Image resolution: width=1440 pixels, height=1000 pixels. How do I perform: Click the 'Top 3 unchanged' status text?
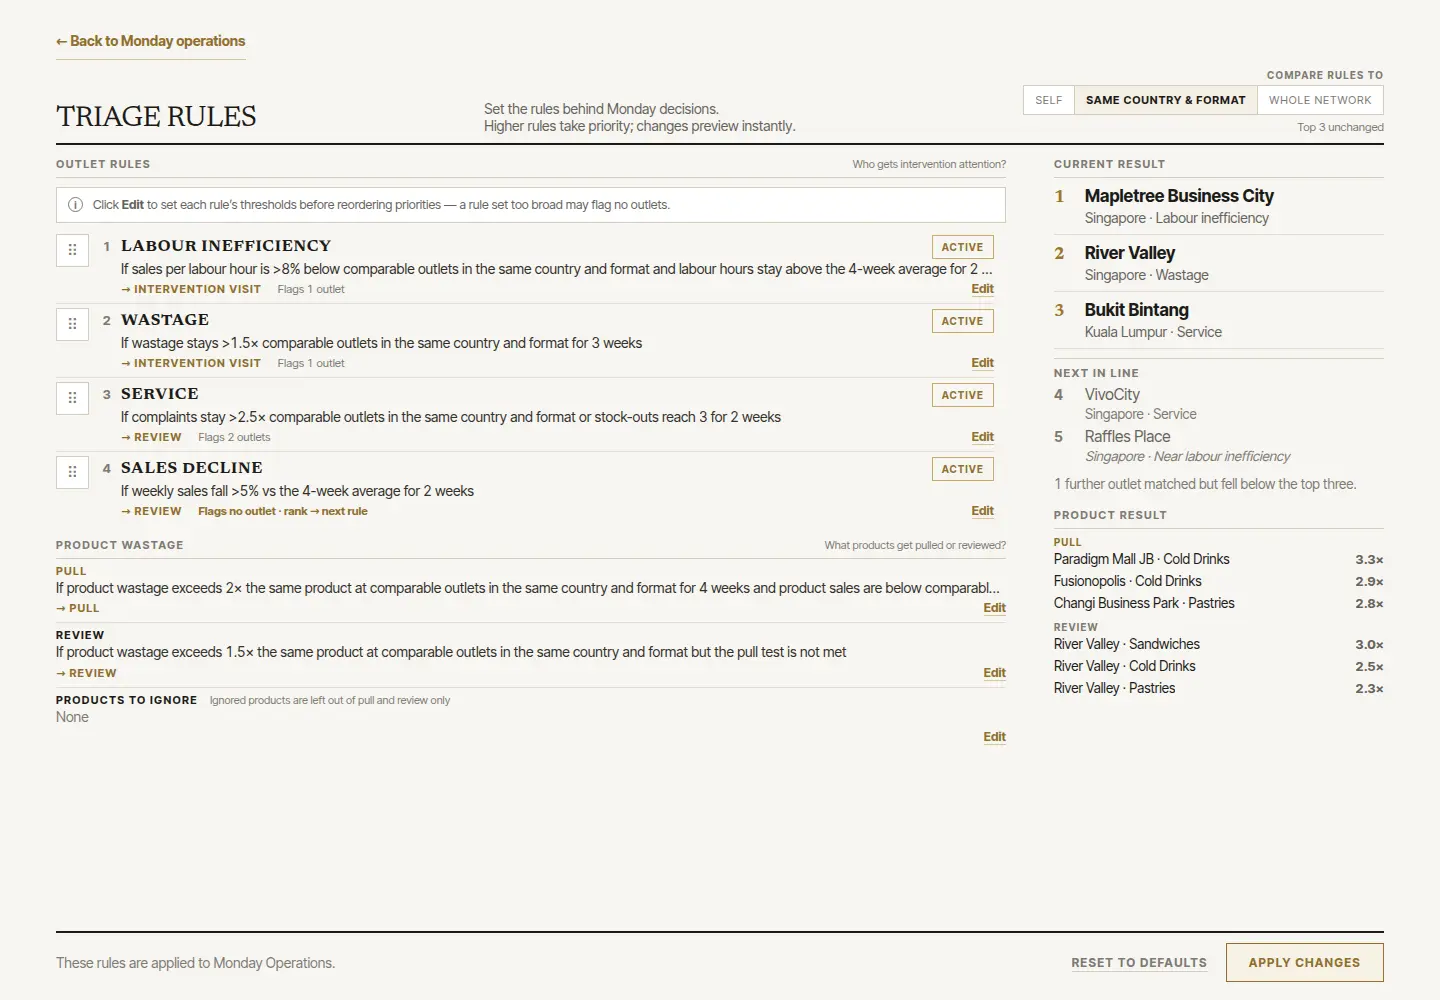1340,127
